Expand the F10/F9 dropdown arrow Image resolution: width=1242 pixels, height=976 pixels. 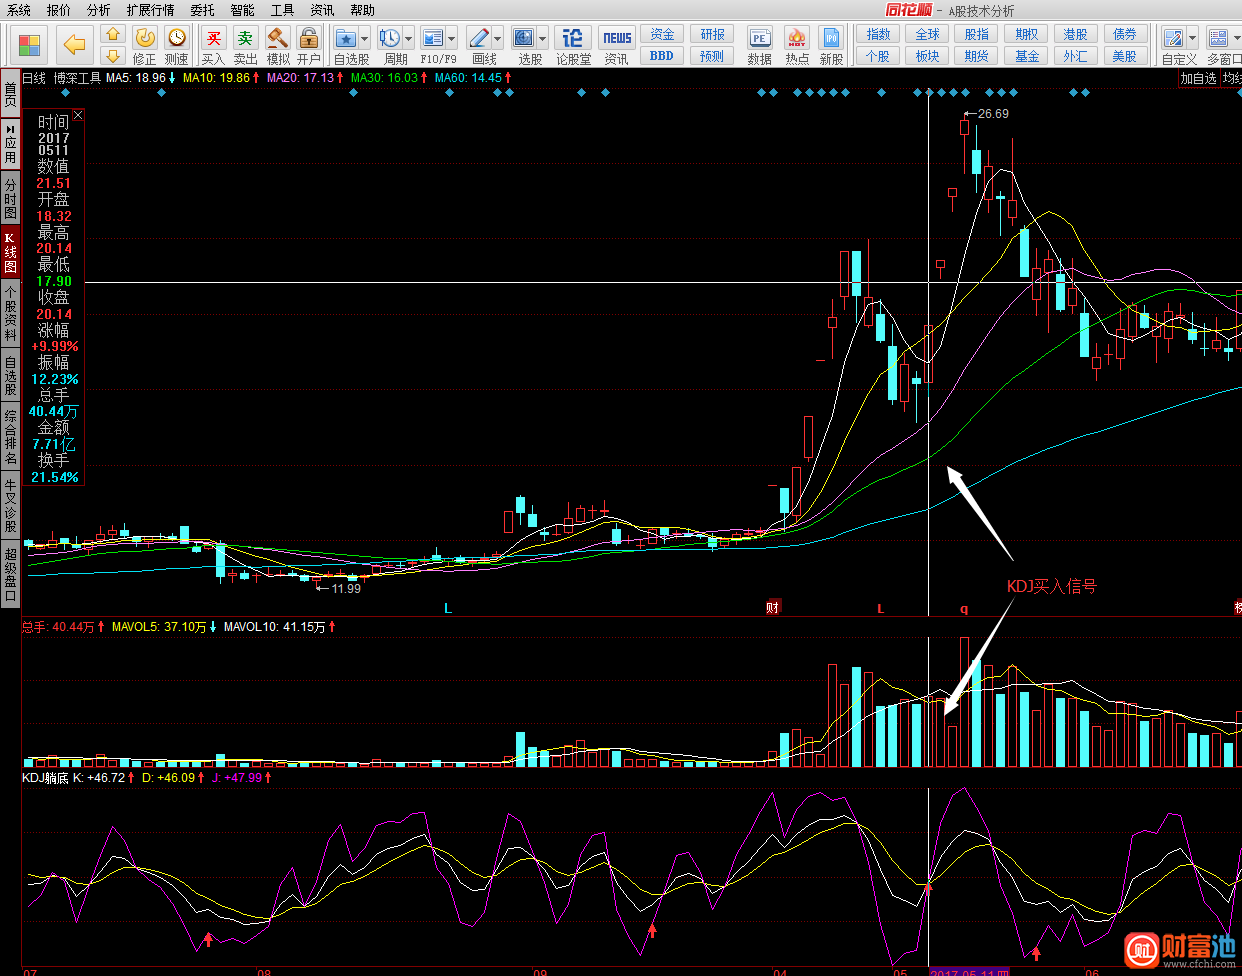(452, 39)
